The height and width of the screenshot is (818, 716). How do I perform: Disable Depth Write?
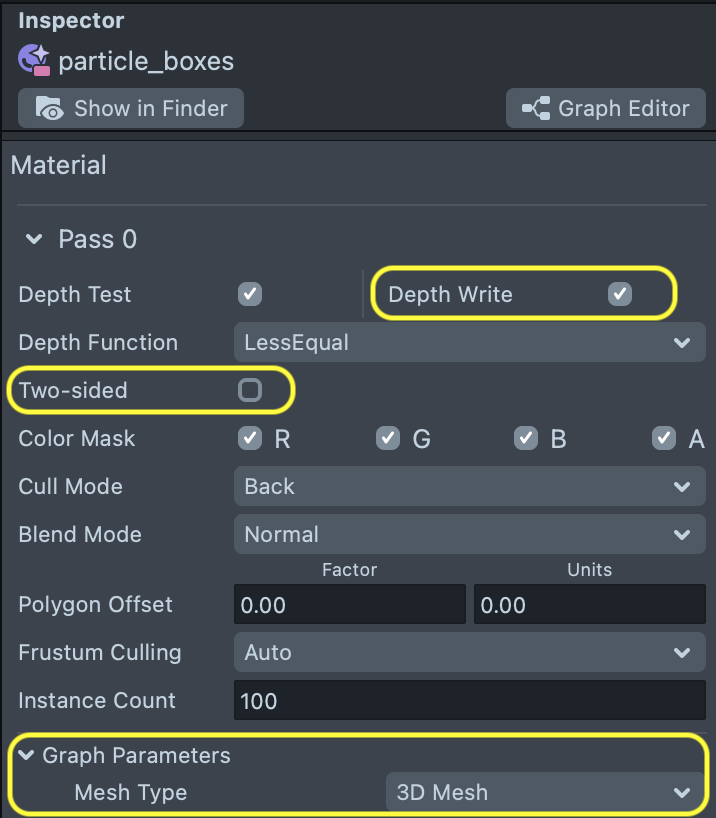620,294
